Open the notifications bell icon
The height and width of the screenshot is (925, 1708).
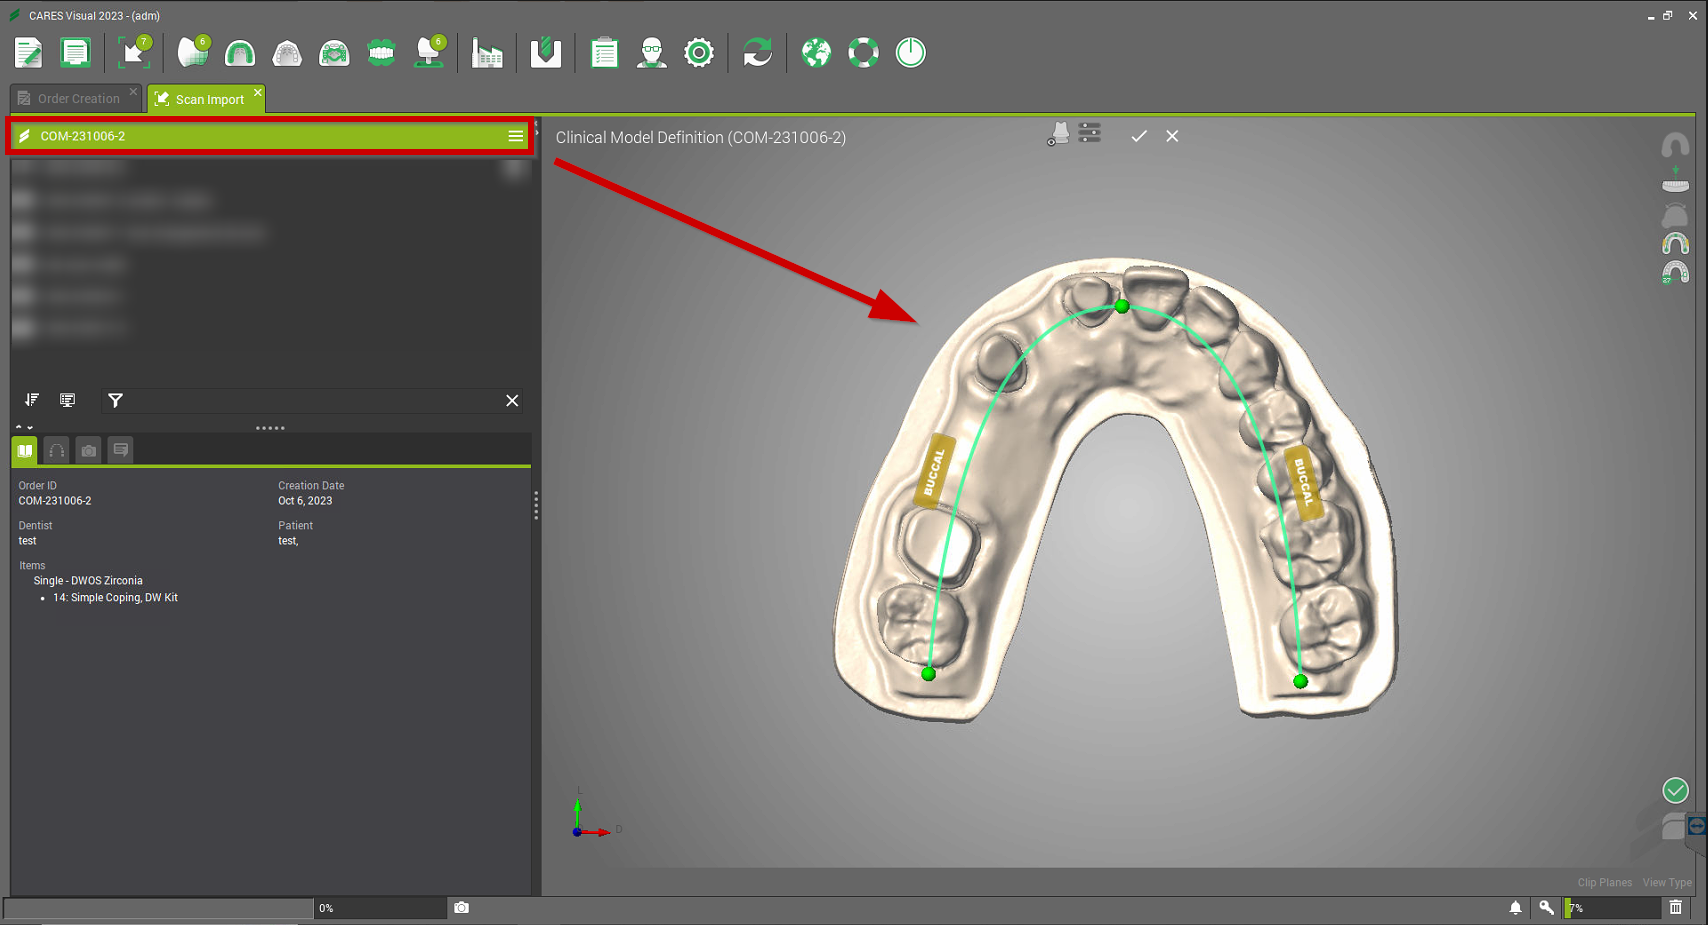(1516, 908)
